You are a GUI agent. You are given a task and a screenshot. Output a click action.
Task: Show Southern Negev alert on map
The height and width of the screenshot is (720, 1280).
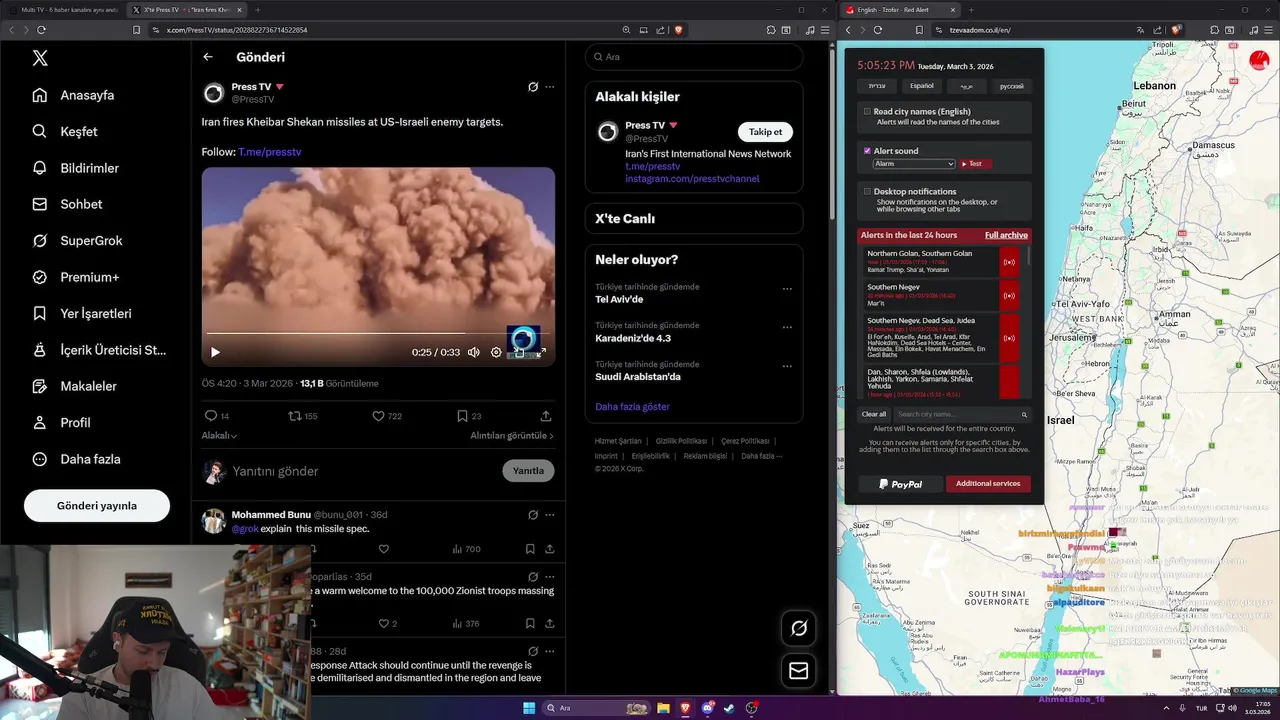tap(1009, 295)
